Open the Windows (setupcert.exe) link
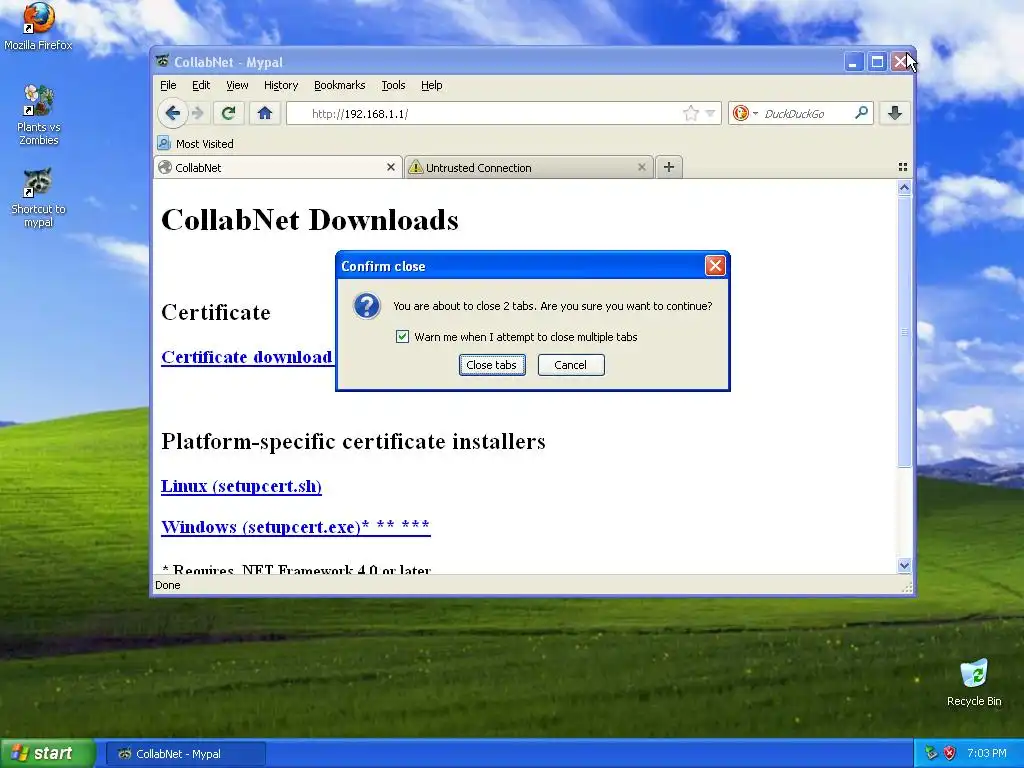 (x=296, y=526)
